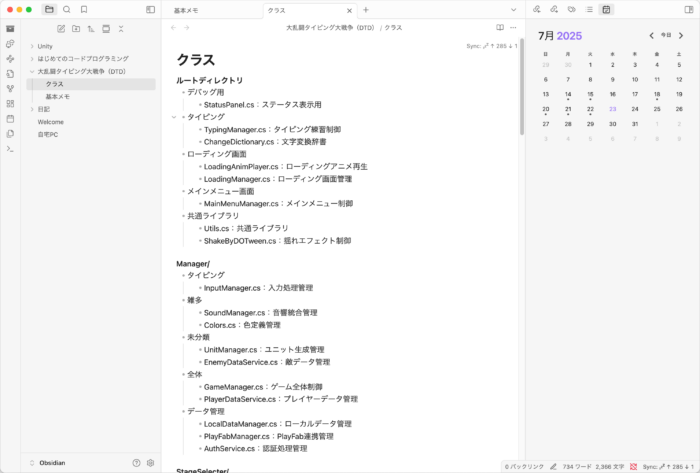Open the tags panel in right sidebar
Viewport: 700px width, 473px height.
[571, 9]
